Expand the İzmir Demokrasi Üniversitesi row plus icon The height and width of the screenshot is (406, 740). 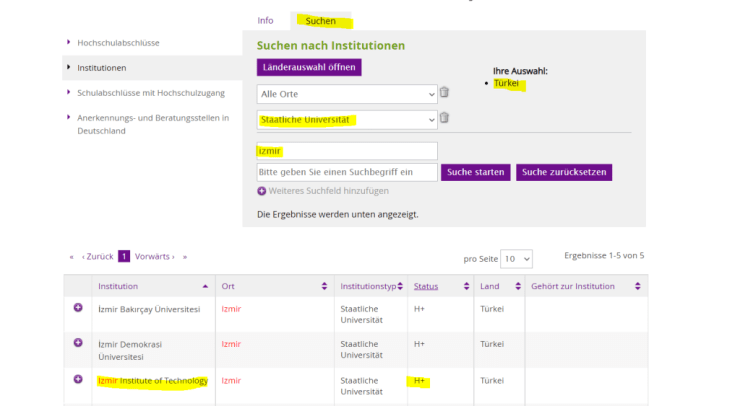(x=78, y=343)
